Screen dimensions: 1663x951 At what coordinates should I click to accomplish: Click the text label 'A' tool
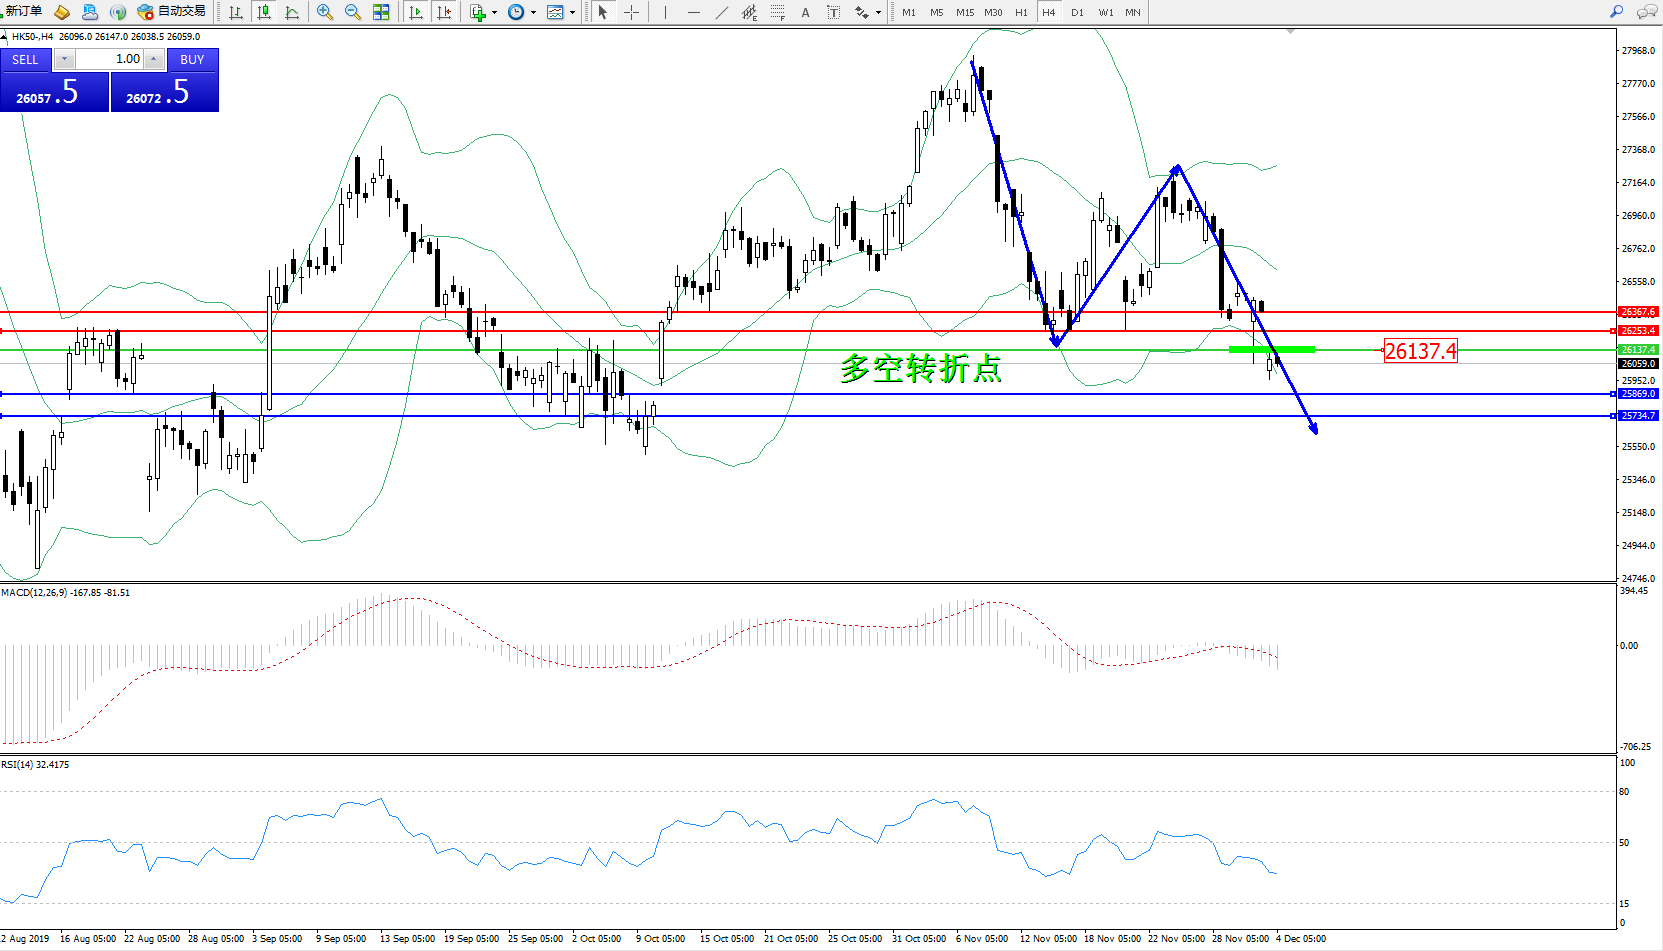tap(805, 12)
